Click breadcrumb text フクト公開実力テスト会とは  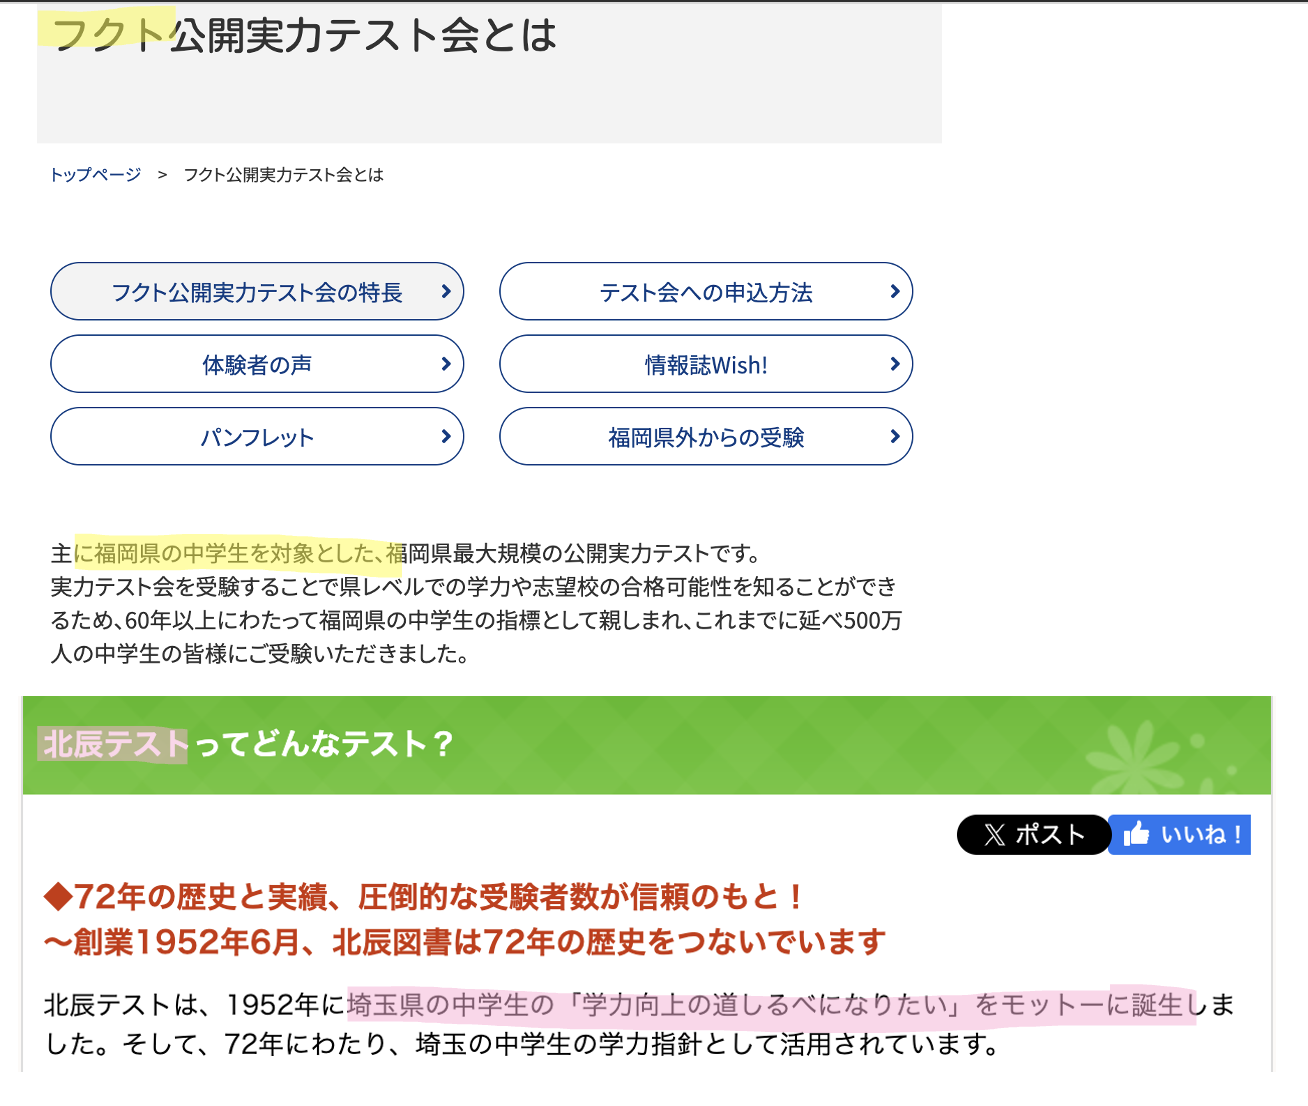pyautogui.click(x=284, y=175)
